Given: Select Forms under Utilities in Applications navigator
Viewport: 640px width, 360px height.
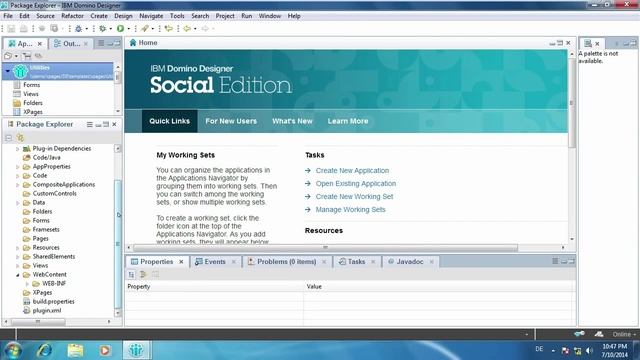Looking at the screenshot, I should click(31, 85).
